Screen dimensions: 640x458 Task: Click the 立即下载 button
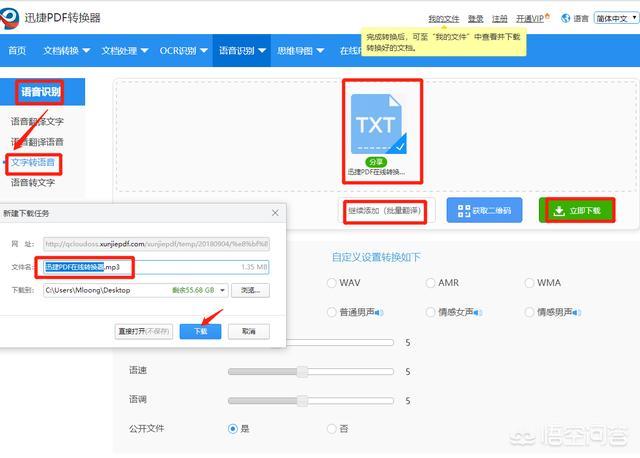[577, 210]
